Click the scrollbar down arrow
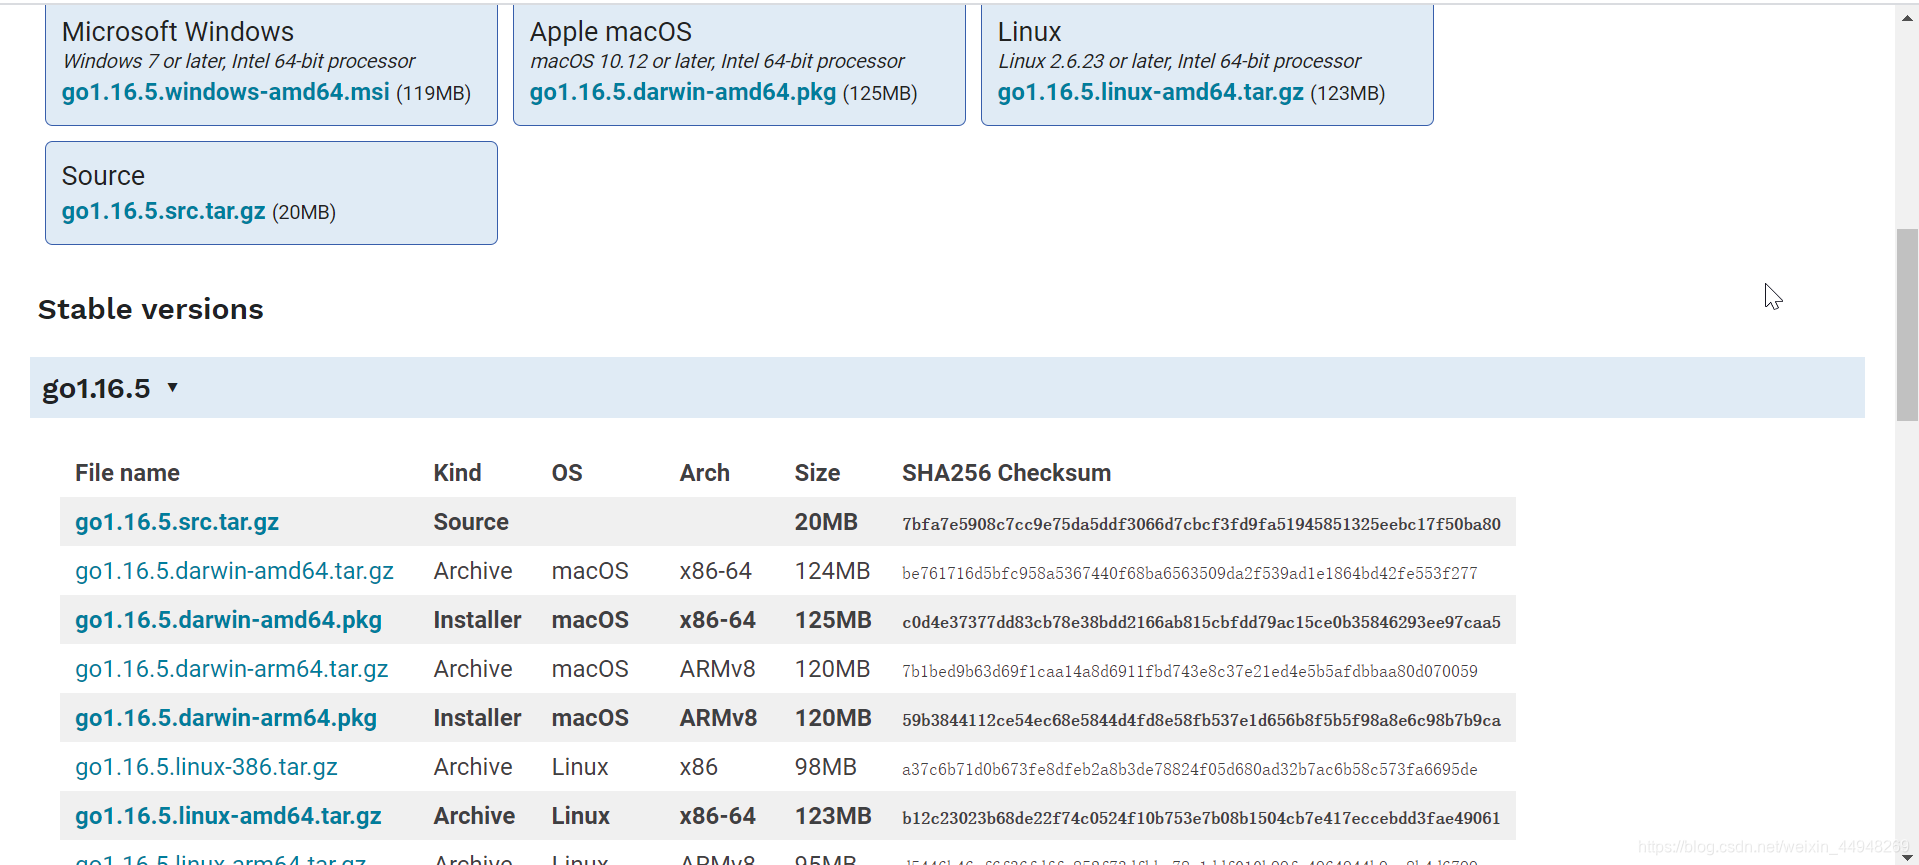The image size is (1919, 865). [1907, 856]
